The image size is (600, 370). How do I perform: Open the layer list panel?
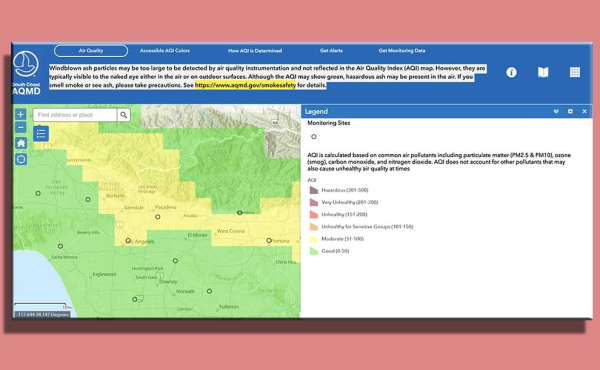[x=41, y=134]
